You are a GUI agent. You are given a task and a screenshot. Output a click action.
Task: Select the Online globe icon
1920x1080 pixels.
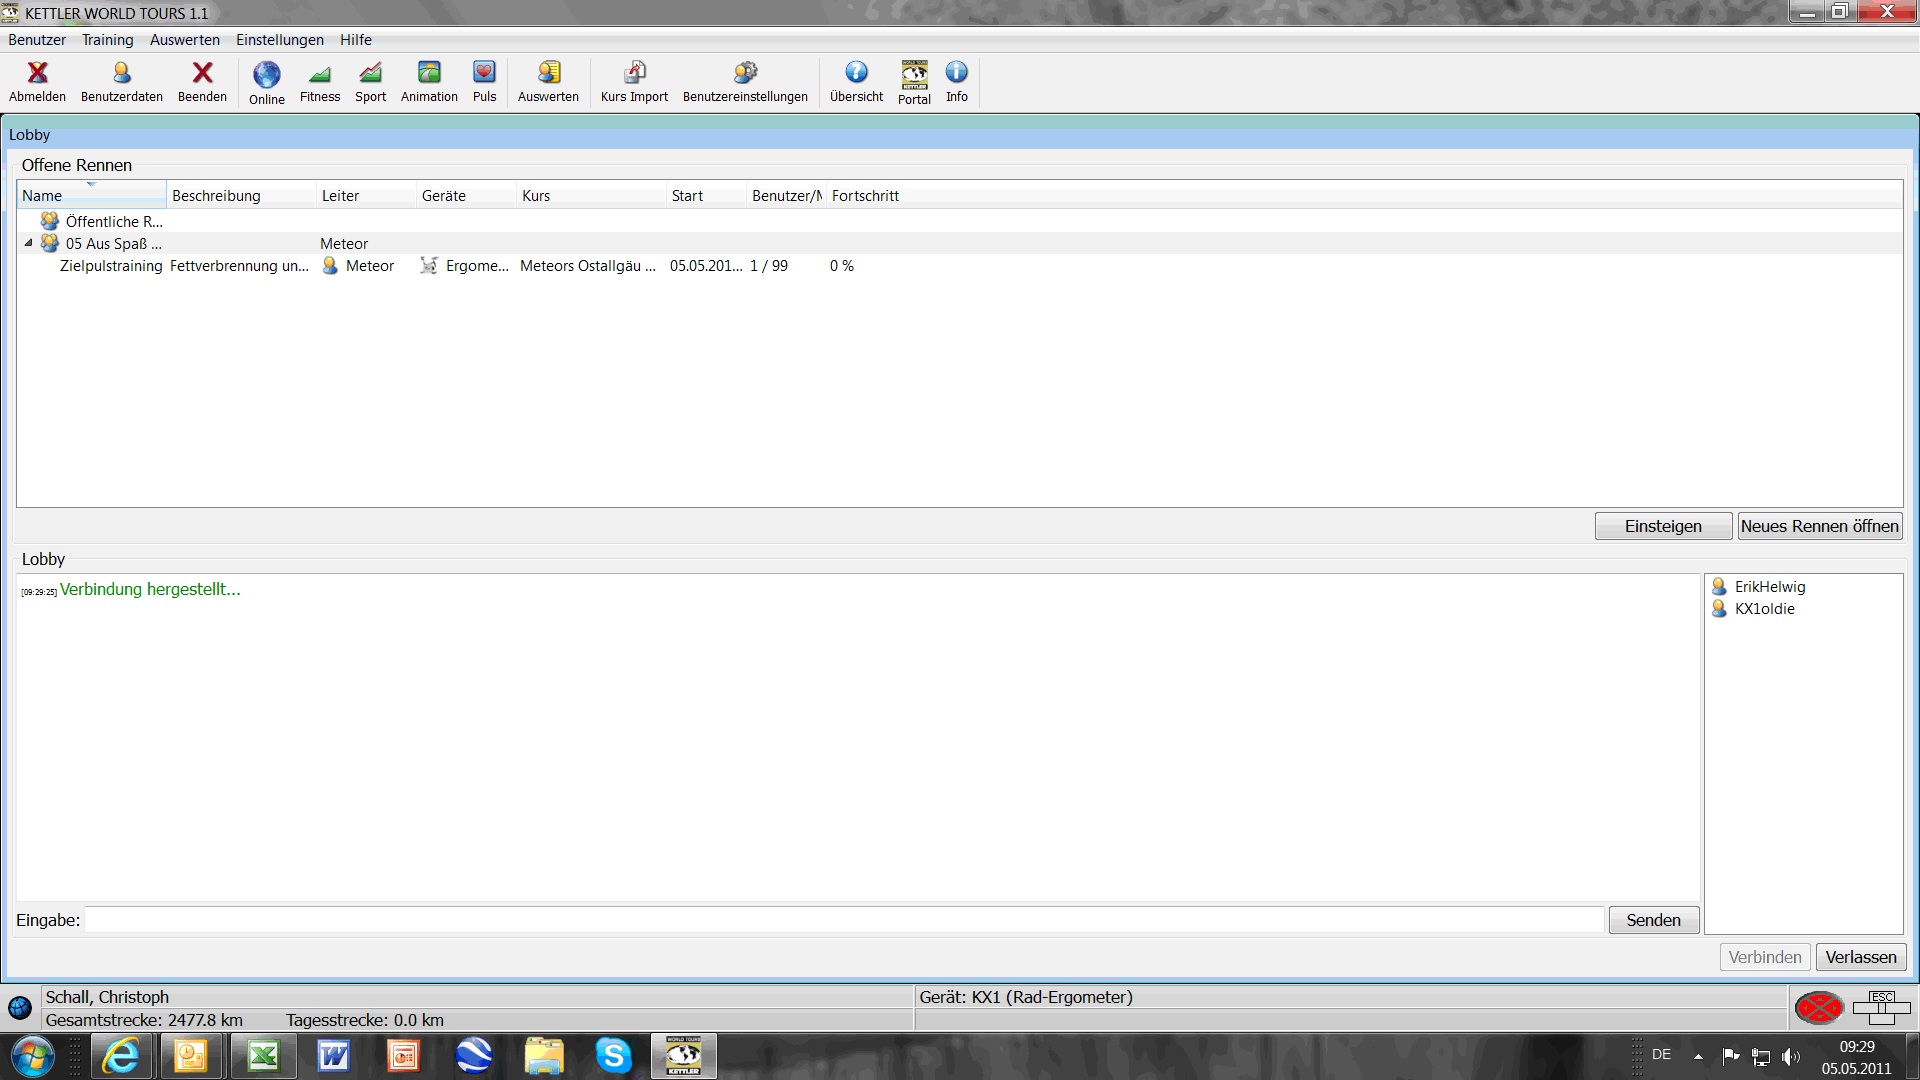[266, 74]
